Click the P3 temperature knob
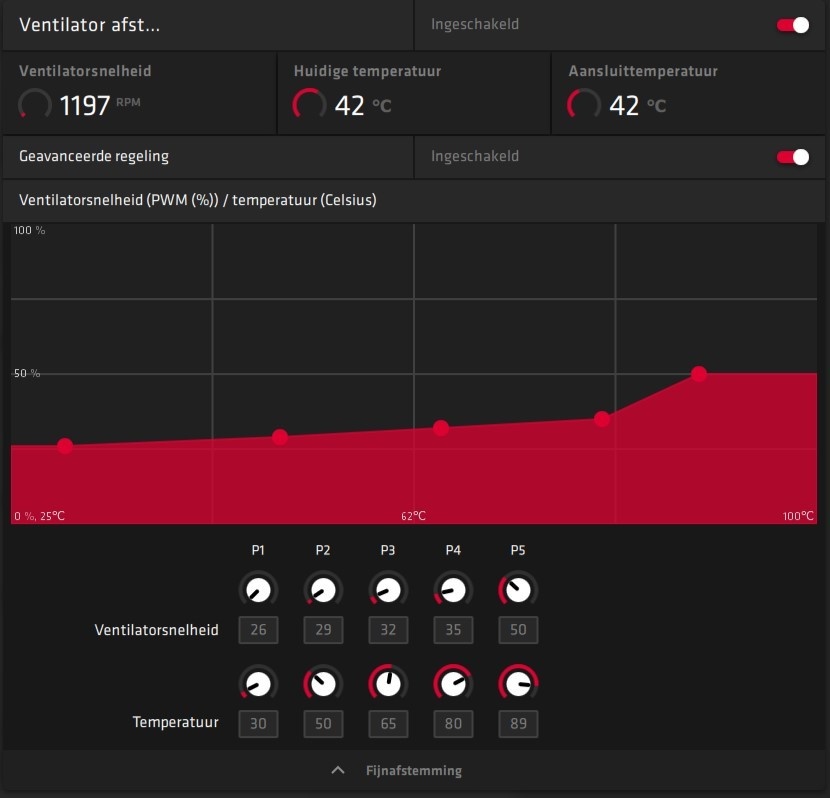 point(388,684)
